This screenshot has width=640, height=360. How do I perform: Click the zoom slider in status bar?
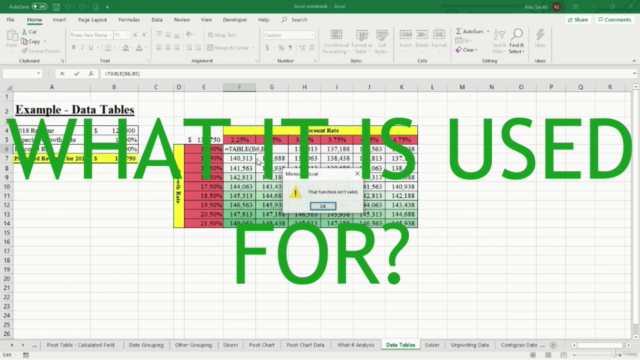(x=596, y=355)
